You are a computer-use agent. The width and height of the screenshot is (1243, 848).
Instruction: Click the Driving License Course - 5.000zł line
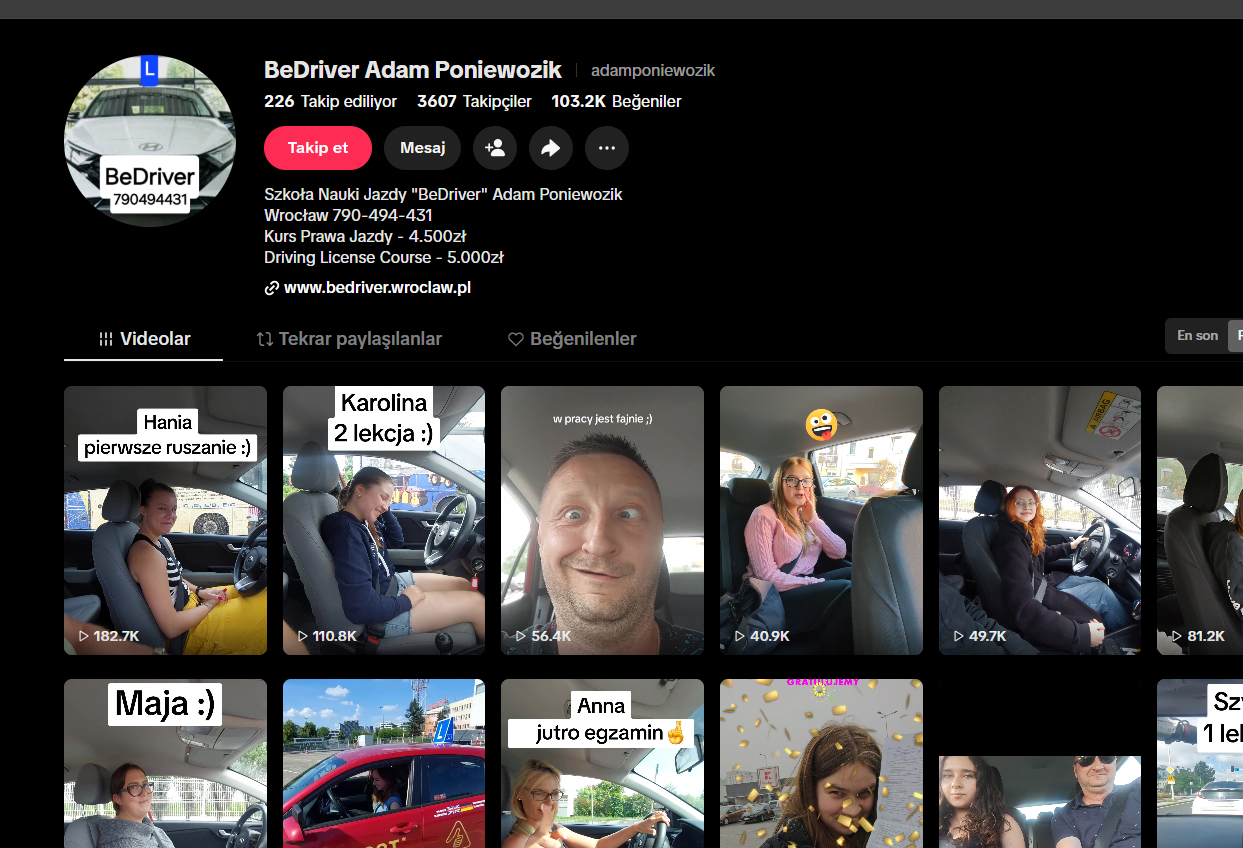coord(383,257)
